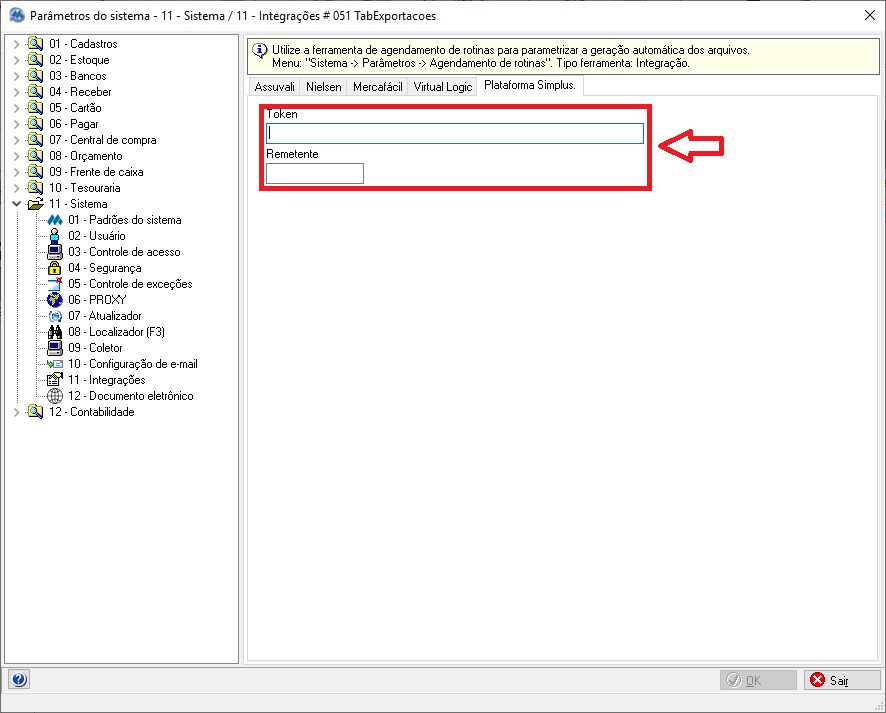Switch to the Nielsen tab
Screen dimensions: 886x713
pos(323,86)
